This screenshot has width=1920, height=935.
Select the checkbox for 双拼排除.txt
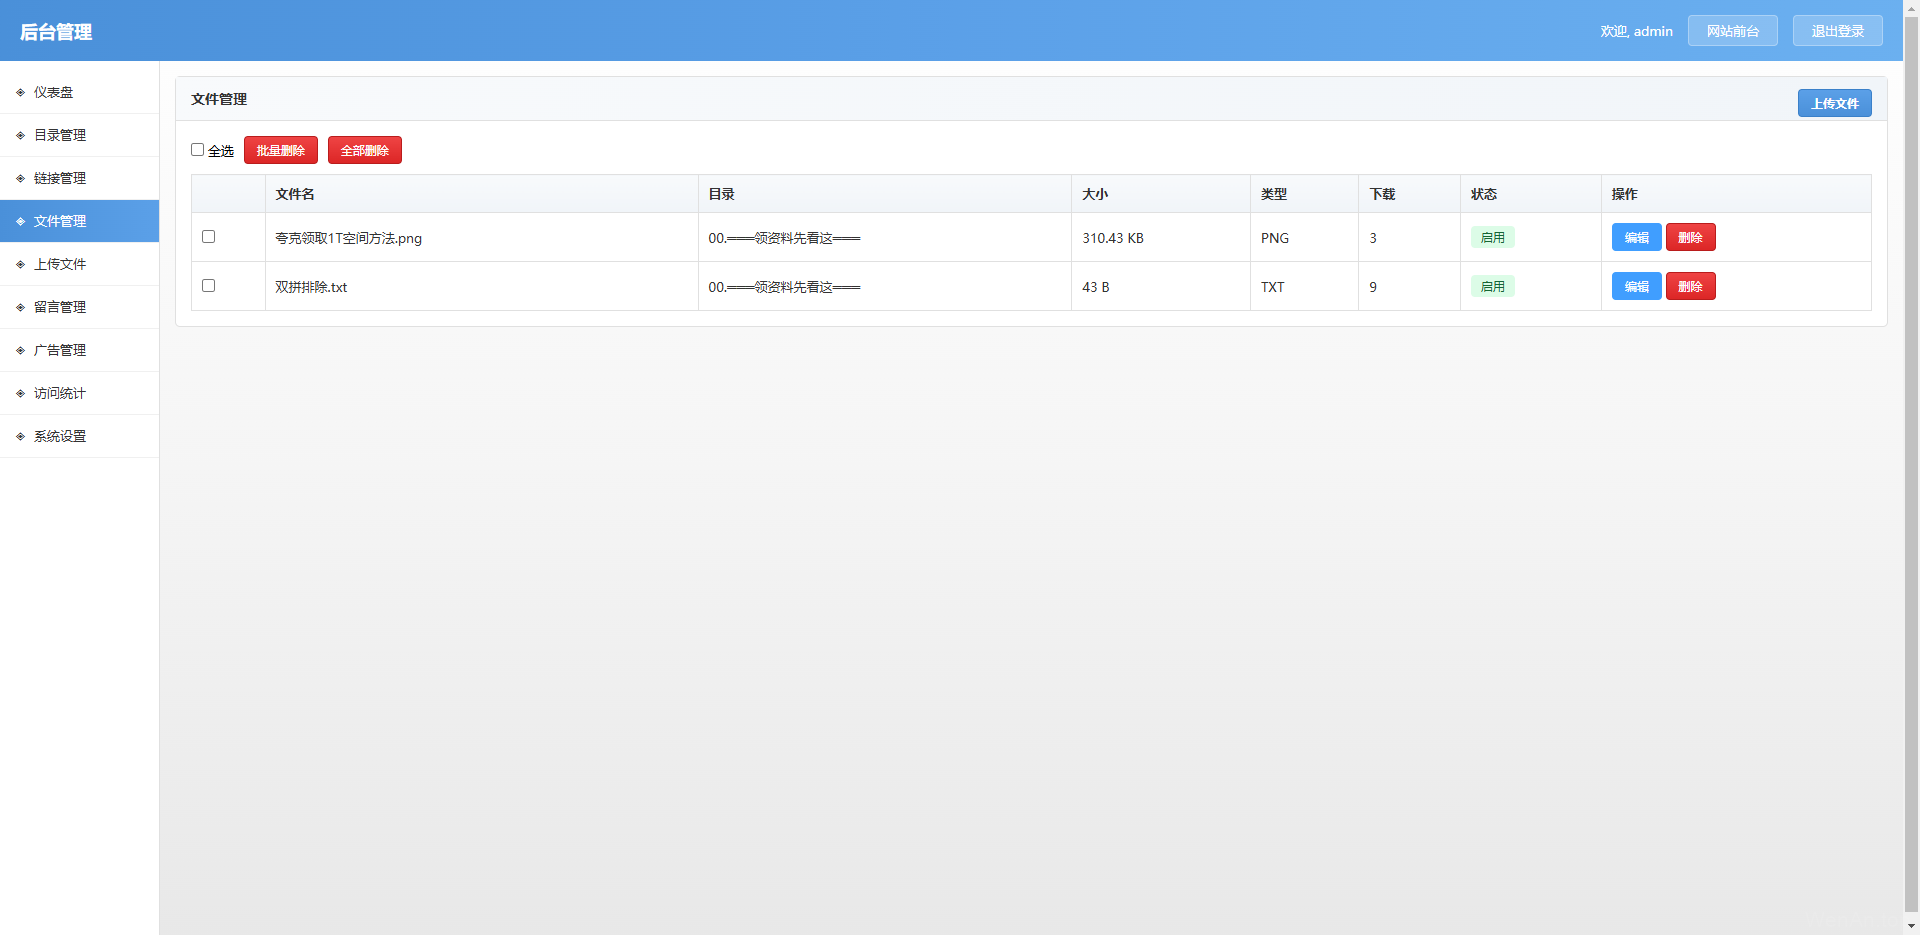[209, 286]
